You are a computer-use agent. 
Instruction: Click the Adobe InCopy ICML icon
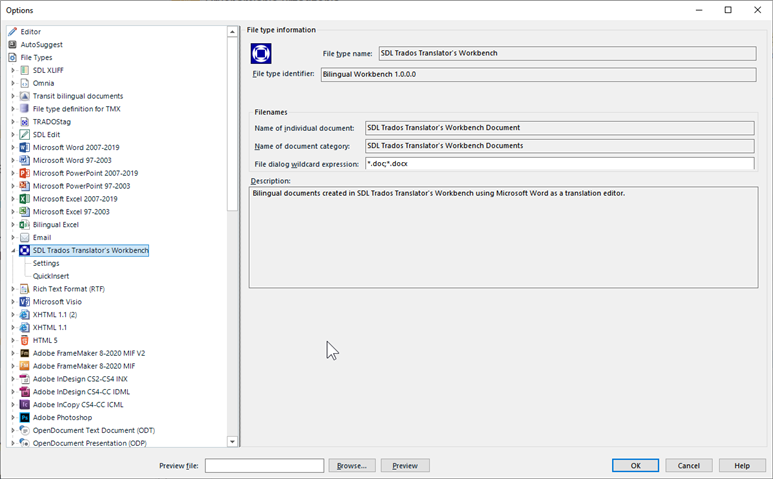coord(24,404)
